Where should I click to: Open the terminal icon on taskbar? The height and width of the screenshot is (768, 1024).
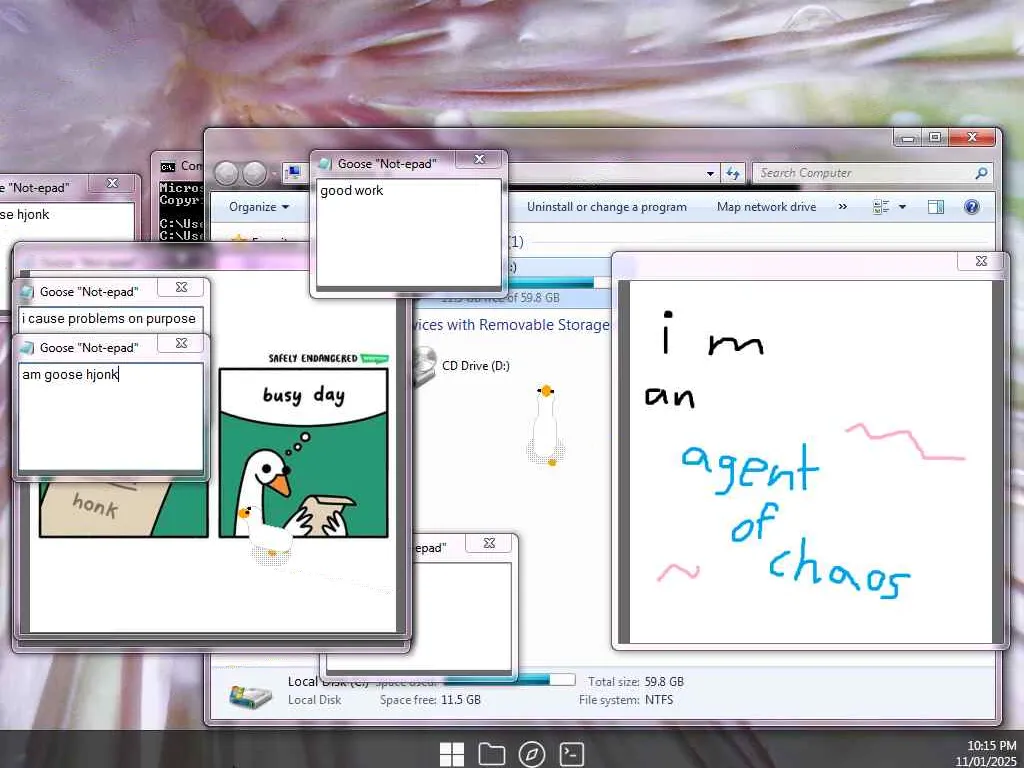point(571,754)
